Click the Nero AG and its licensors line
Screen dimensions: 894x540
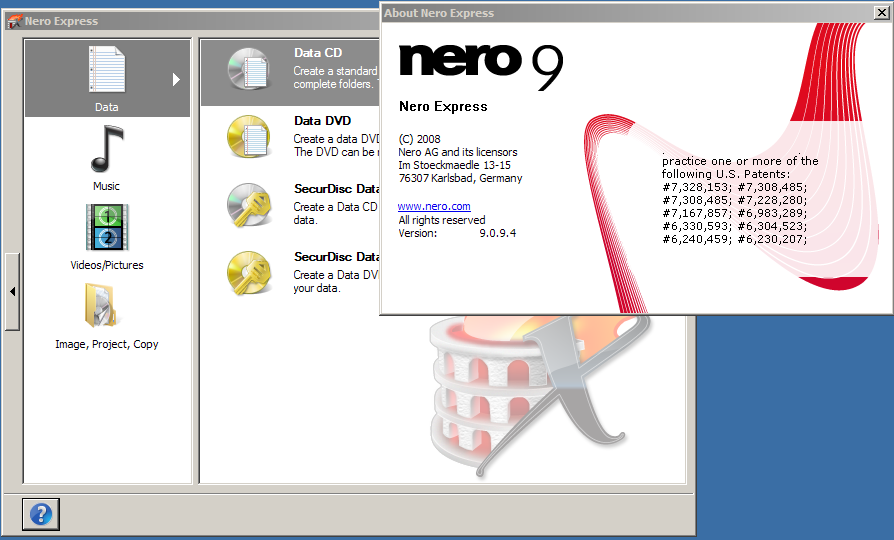(458, 152)
